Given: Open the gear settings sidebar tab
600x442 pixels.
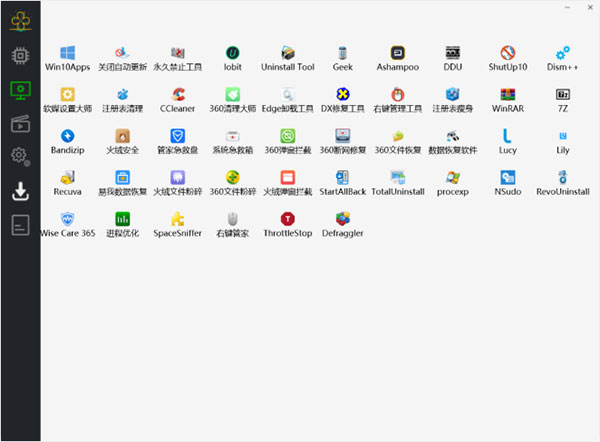Looking at the screenshot, I should pyautogui.click(x=20, y=156).
